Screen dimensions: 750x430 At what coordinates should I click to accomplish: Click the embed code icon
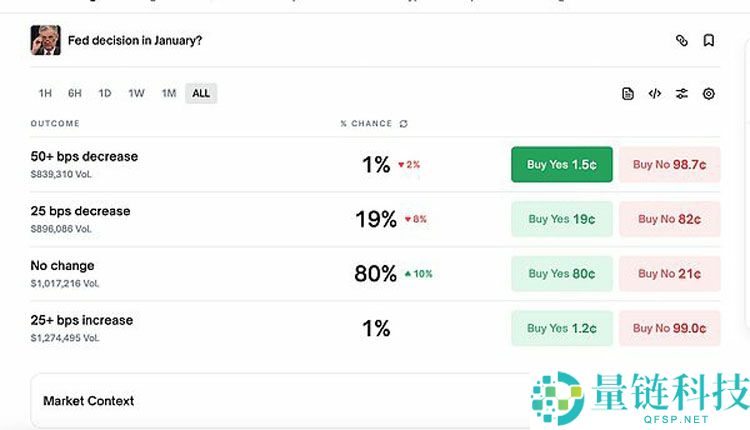(x=655, y=94)
